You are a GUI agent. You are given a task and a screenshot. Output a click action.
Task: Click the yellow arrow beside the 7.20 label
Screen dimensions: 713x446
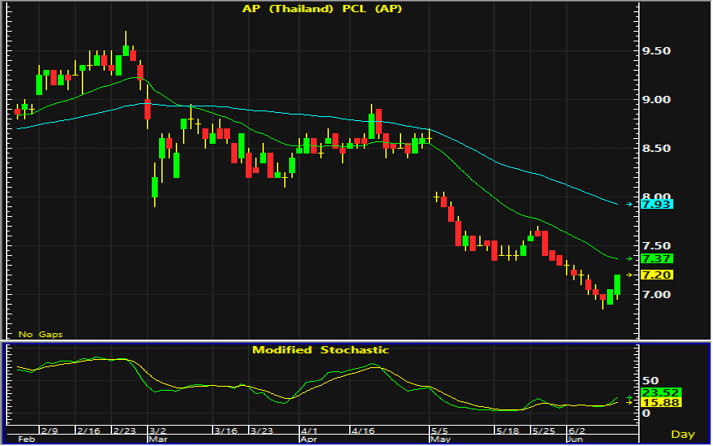click(x=629, y=275)
